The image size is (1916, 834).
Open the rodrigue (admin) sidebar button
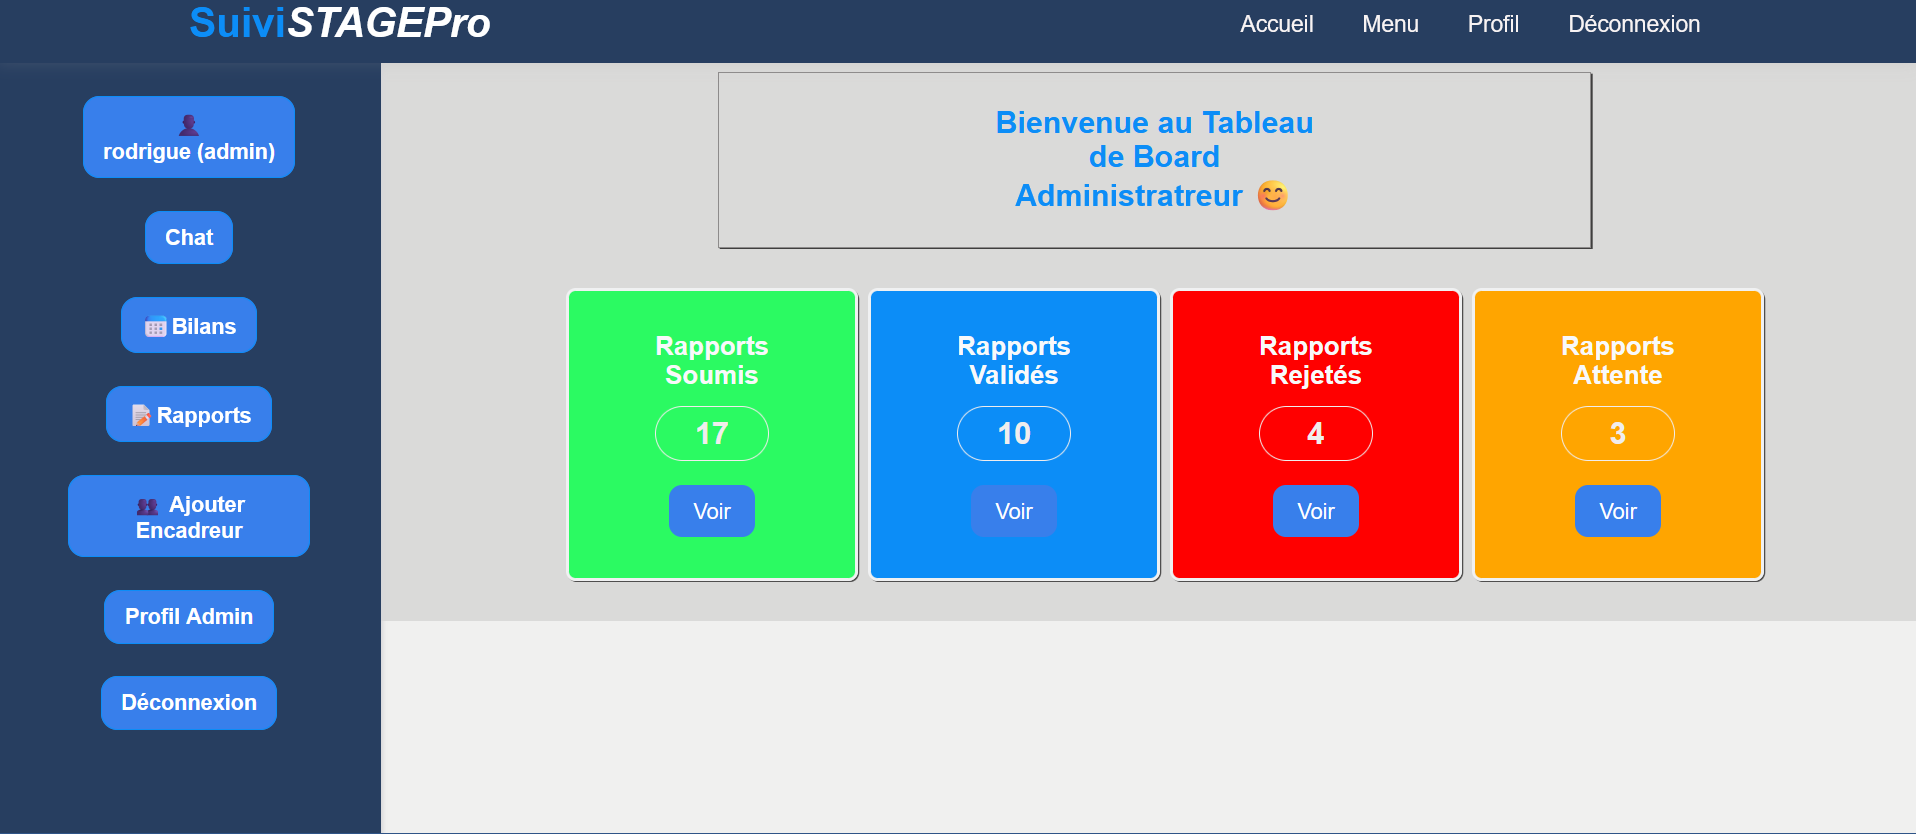point(189,137)
